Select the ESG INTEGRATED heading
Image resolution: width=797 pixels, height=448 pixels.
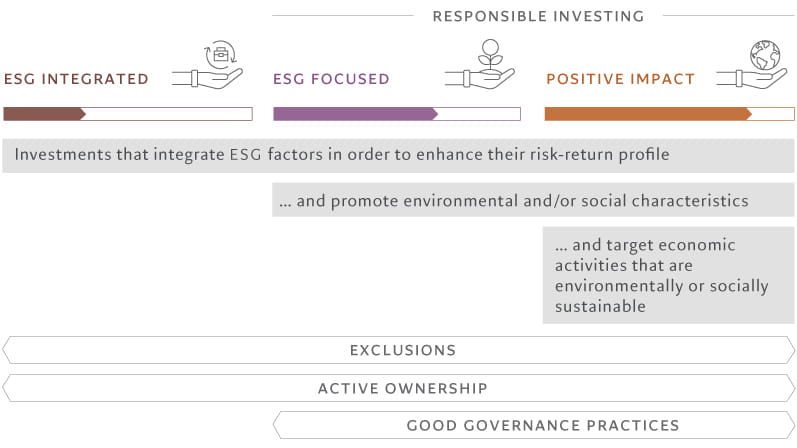click(x=76, y=79)
